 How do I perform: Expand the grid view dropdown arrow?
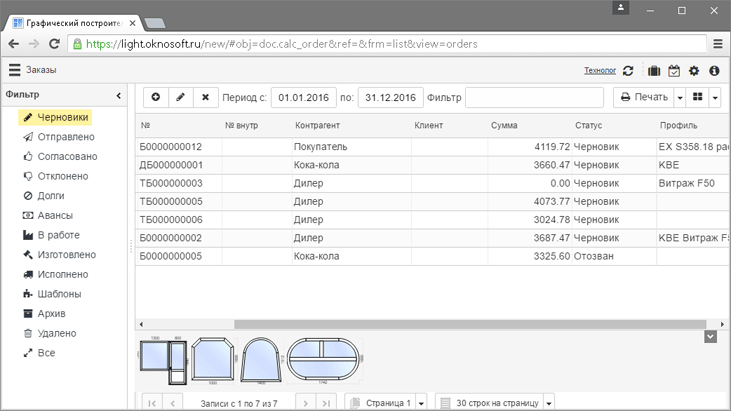715,98
